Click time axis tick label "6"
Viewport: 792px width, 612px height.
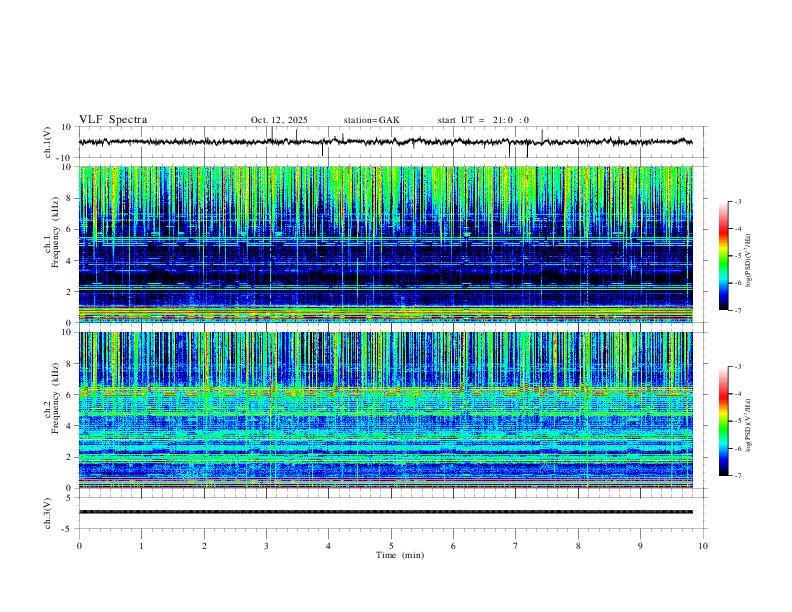[453, 546]
